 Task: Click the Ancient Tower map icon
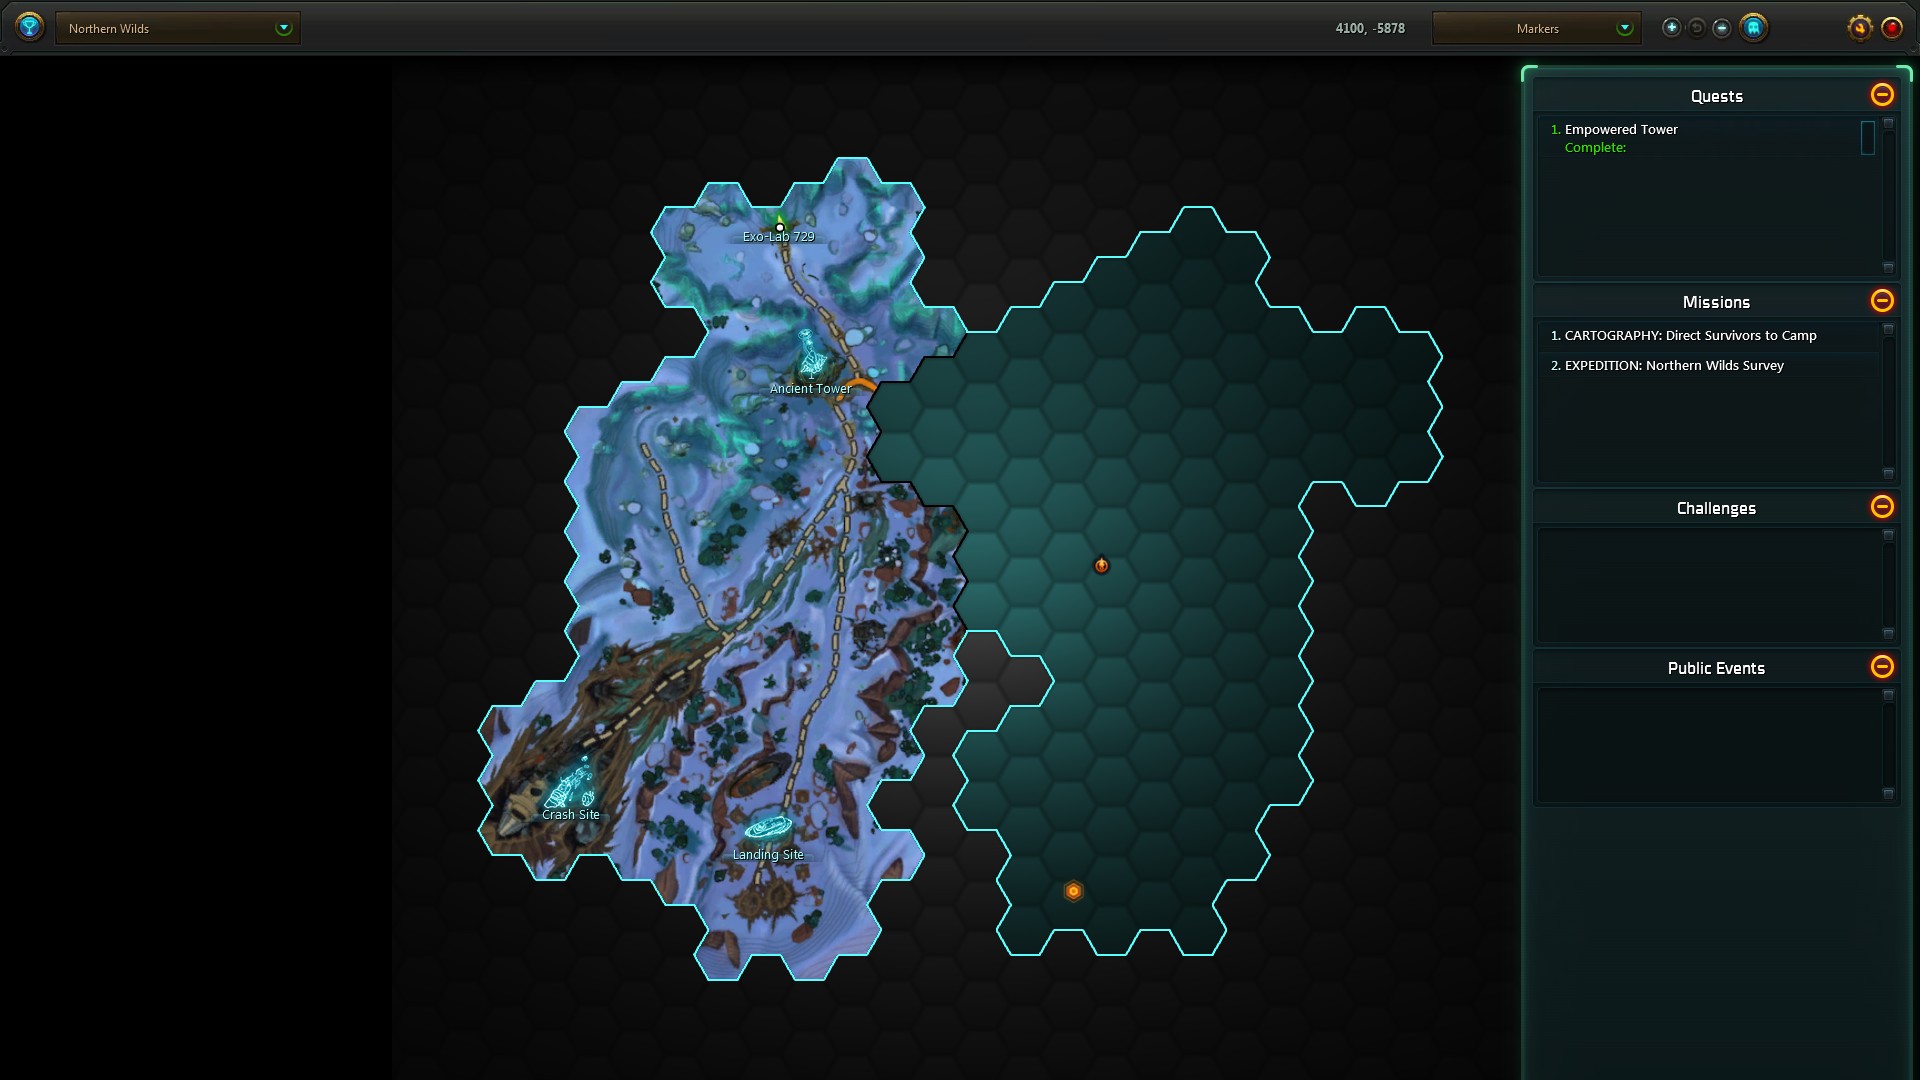coord(812,354)
